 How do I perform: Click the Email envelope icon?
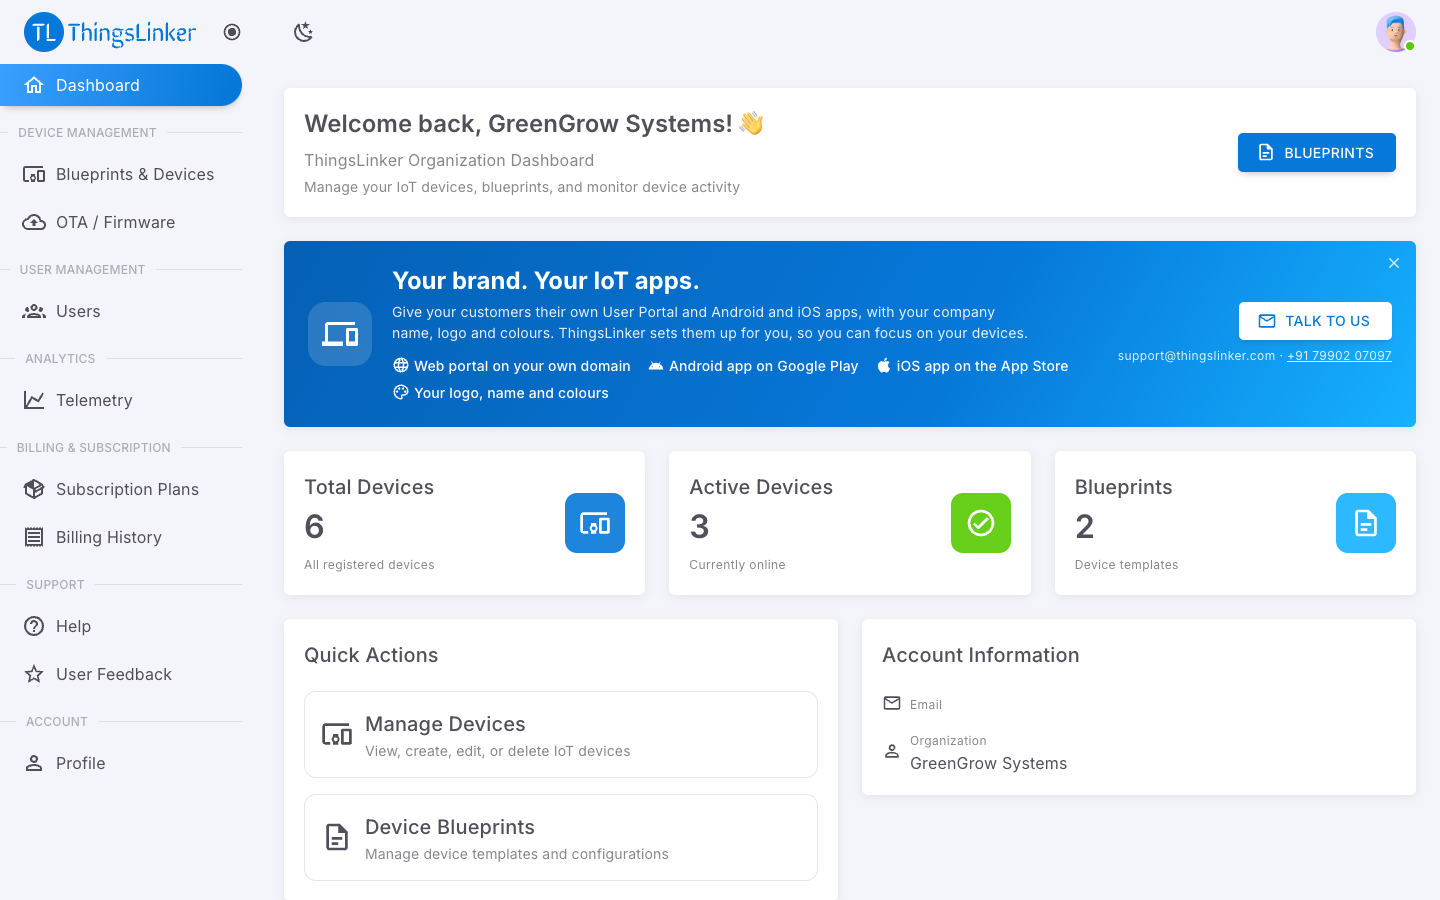[892, 703]
